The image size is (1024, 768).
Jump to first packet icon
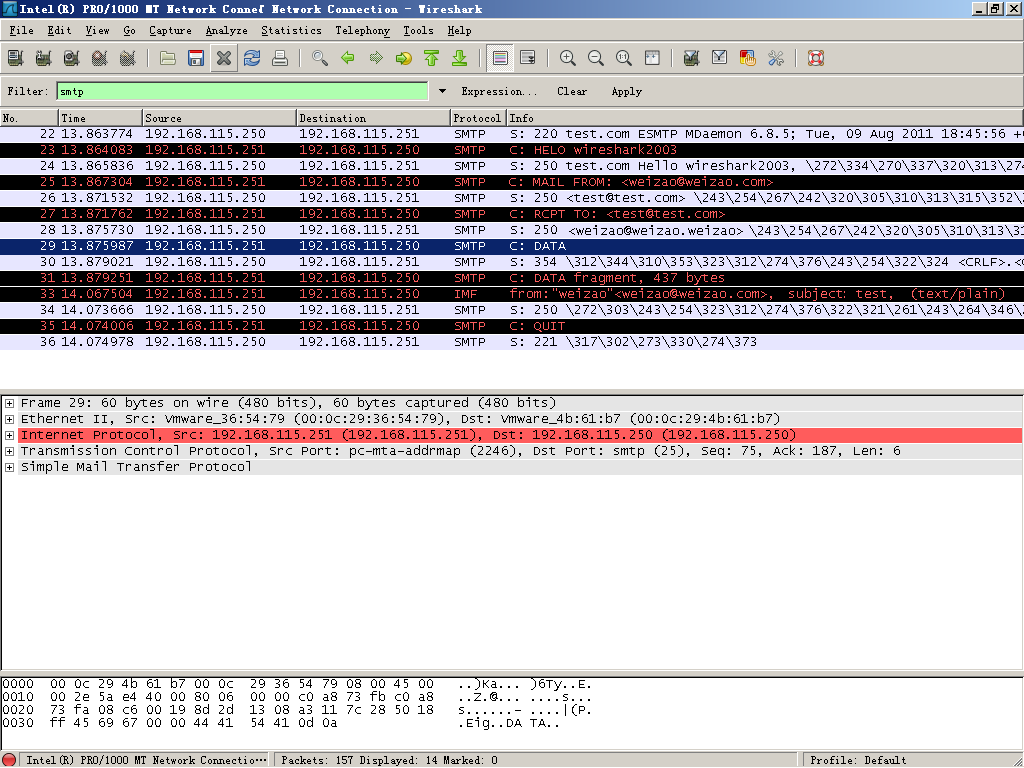pyautogui.click(x=432, y=58)
